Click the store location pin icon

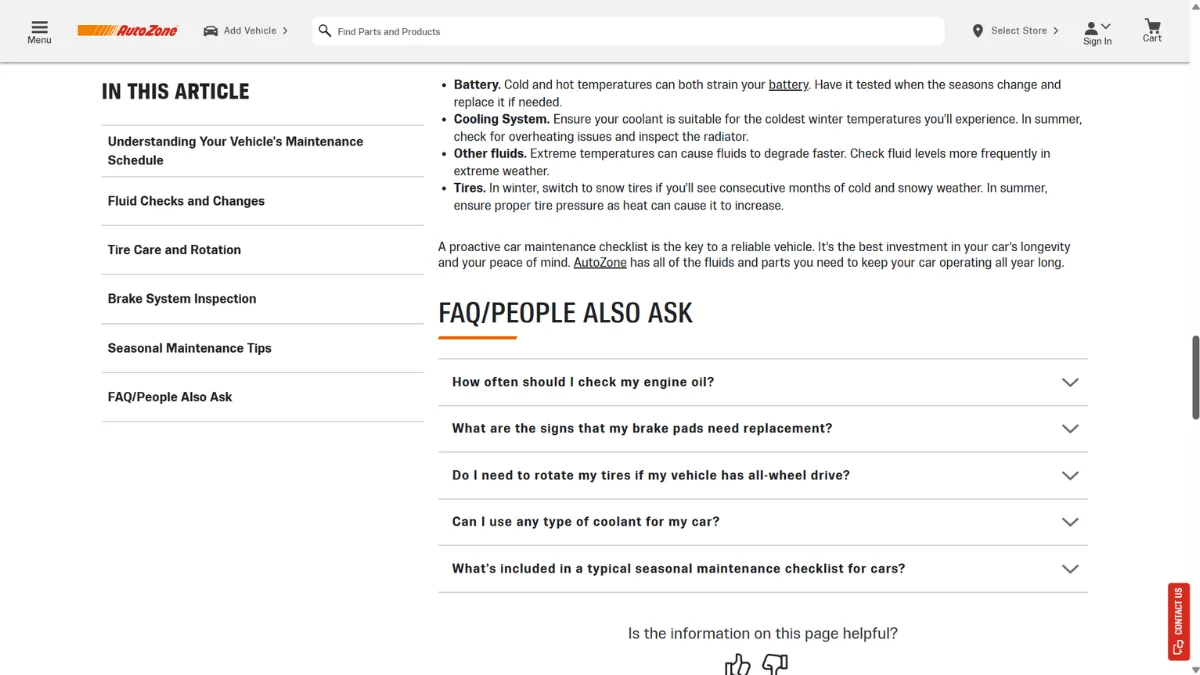click(x=977, y=31)
